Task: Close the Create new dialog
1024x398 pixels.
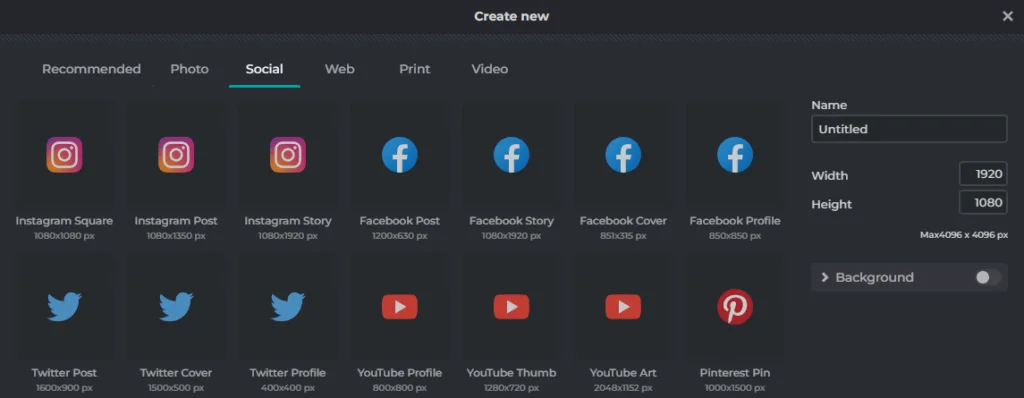Action: [x=1008, y=16]
